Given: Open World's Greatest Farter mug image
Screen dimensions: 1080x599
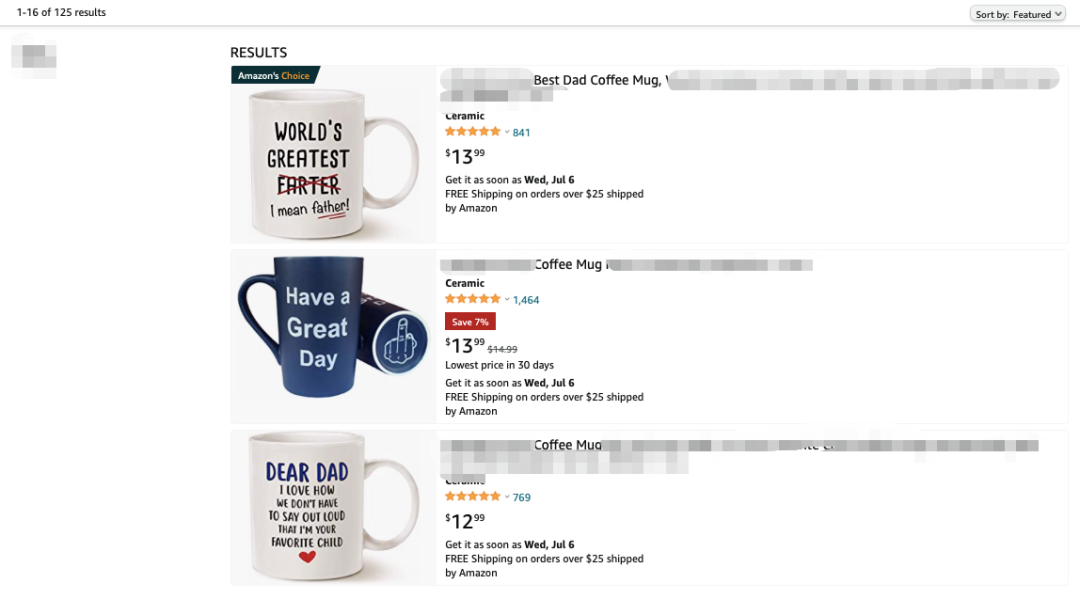Looking at the screenshot, I should (x=333, y=160).
